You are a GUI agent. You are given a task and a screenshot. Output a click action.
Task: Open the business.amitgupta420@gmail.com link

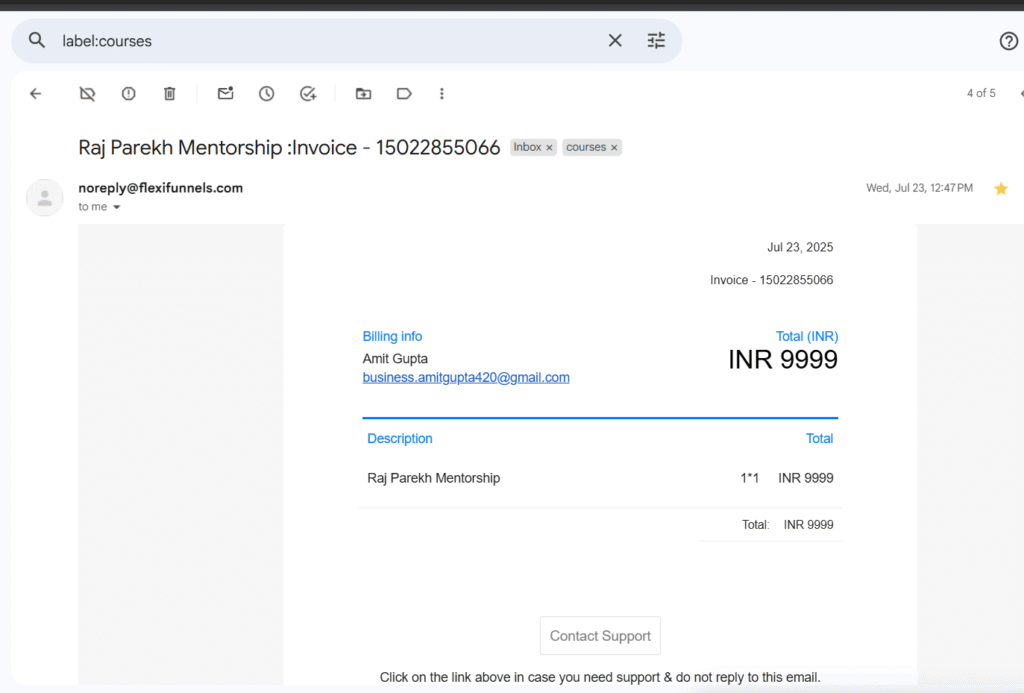[x=466, y=378]
